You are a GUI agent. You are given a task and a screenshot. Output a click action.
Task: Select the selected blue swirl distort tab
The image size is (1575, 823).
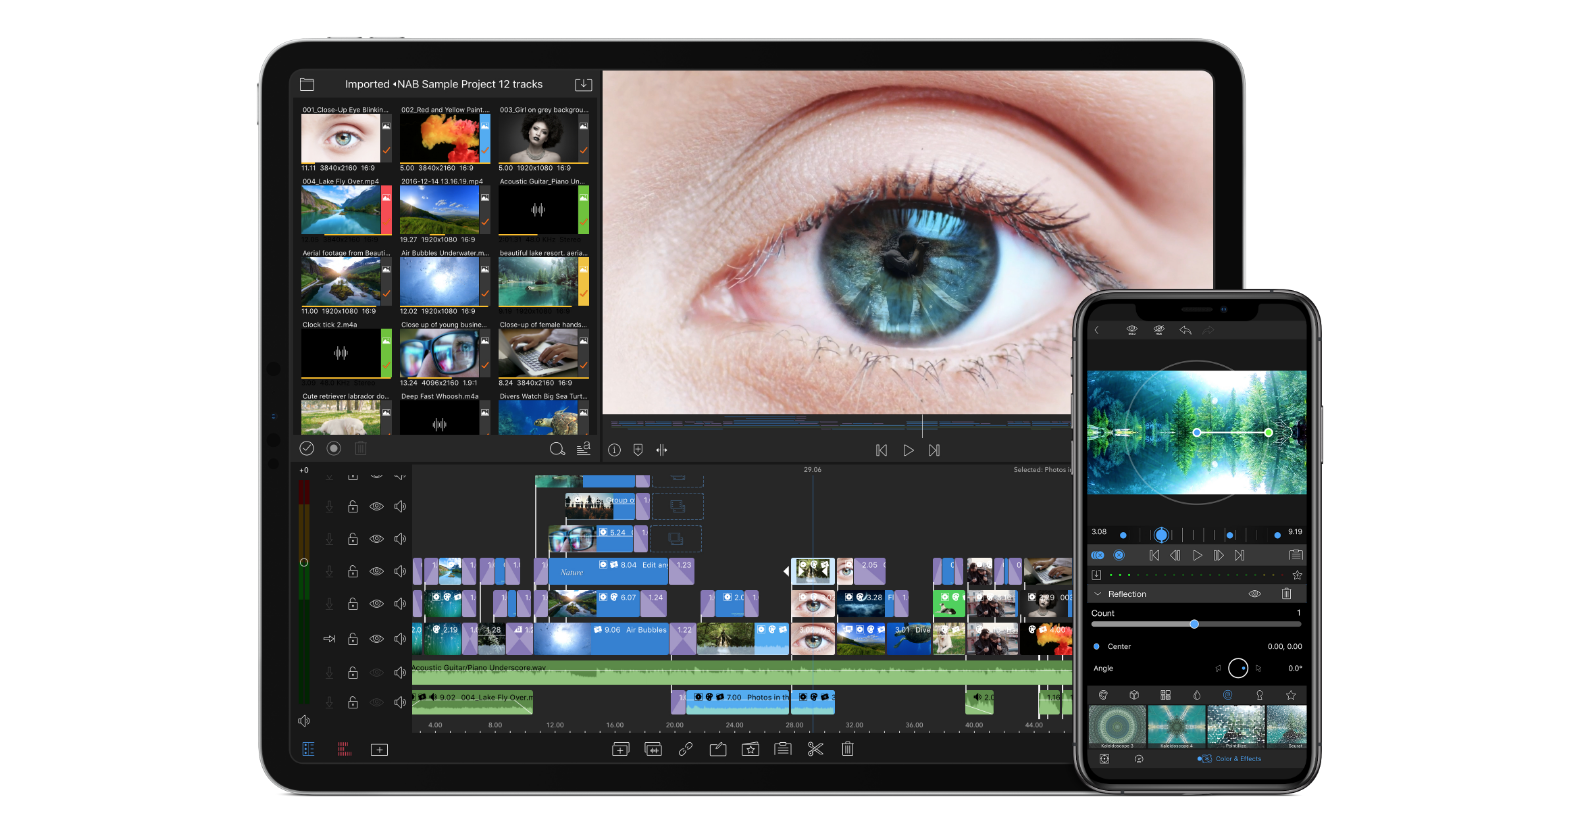(x=1228, y=695)
